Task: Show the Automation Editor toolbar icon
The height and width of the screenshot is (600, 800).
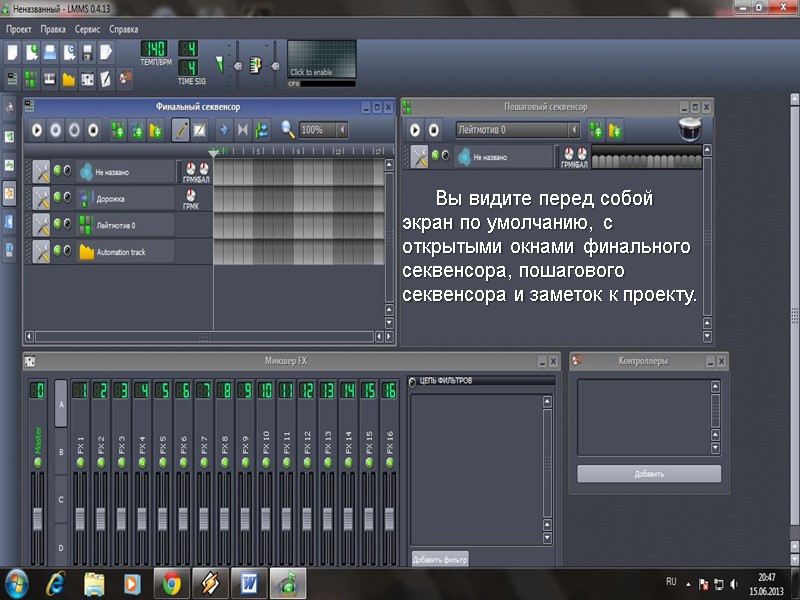Action: click(68, 79)
